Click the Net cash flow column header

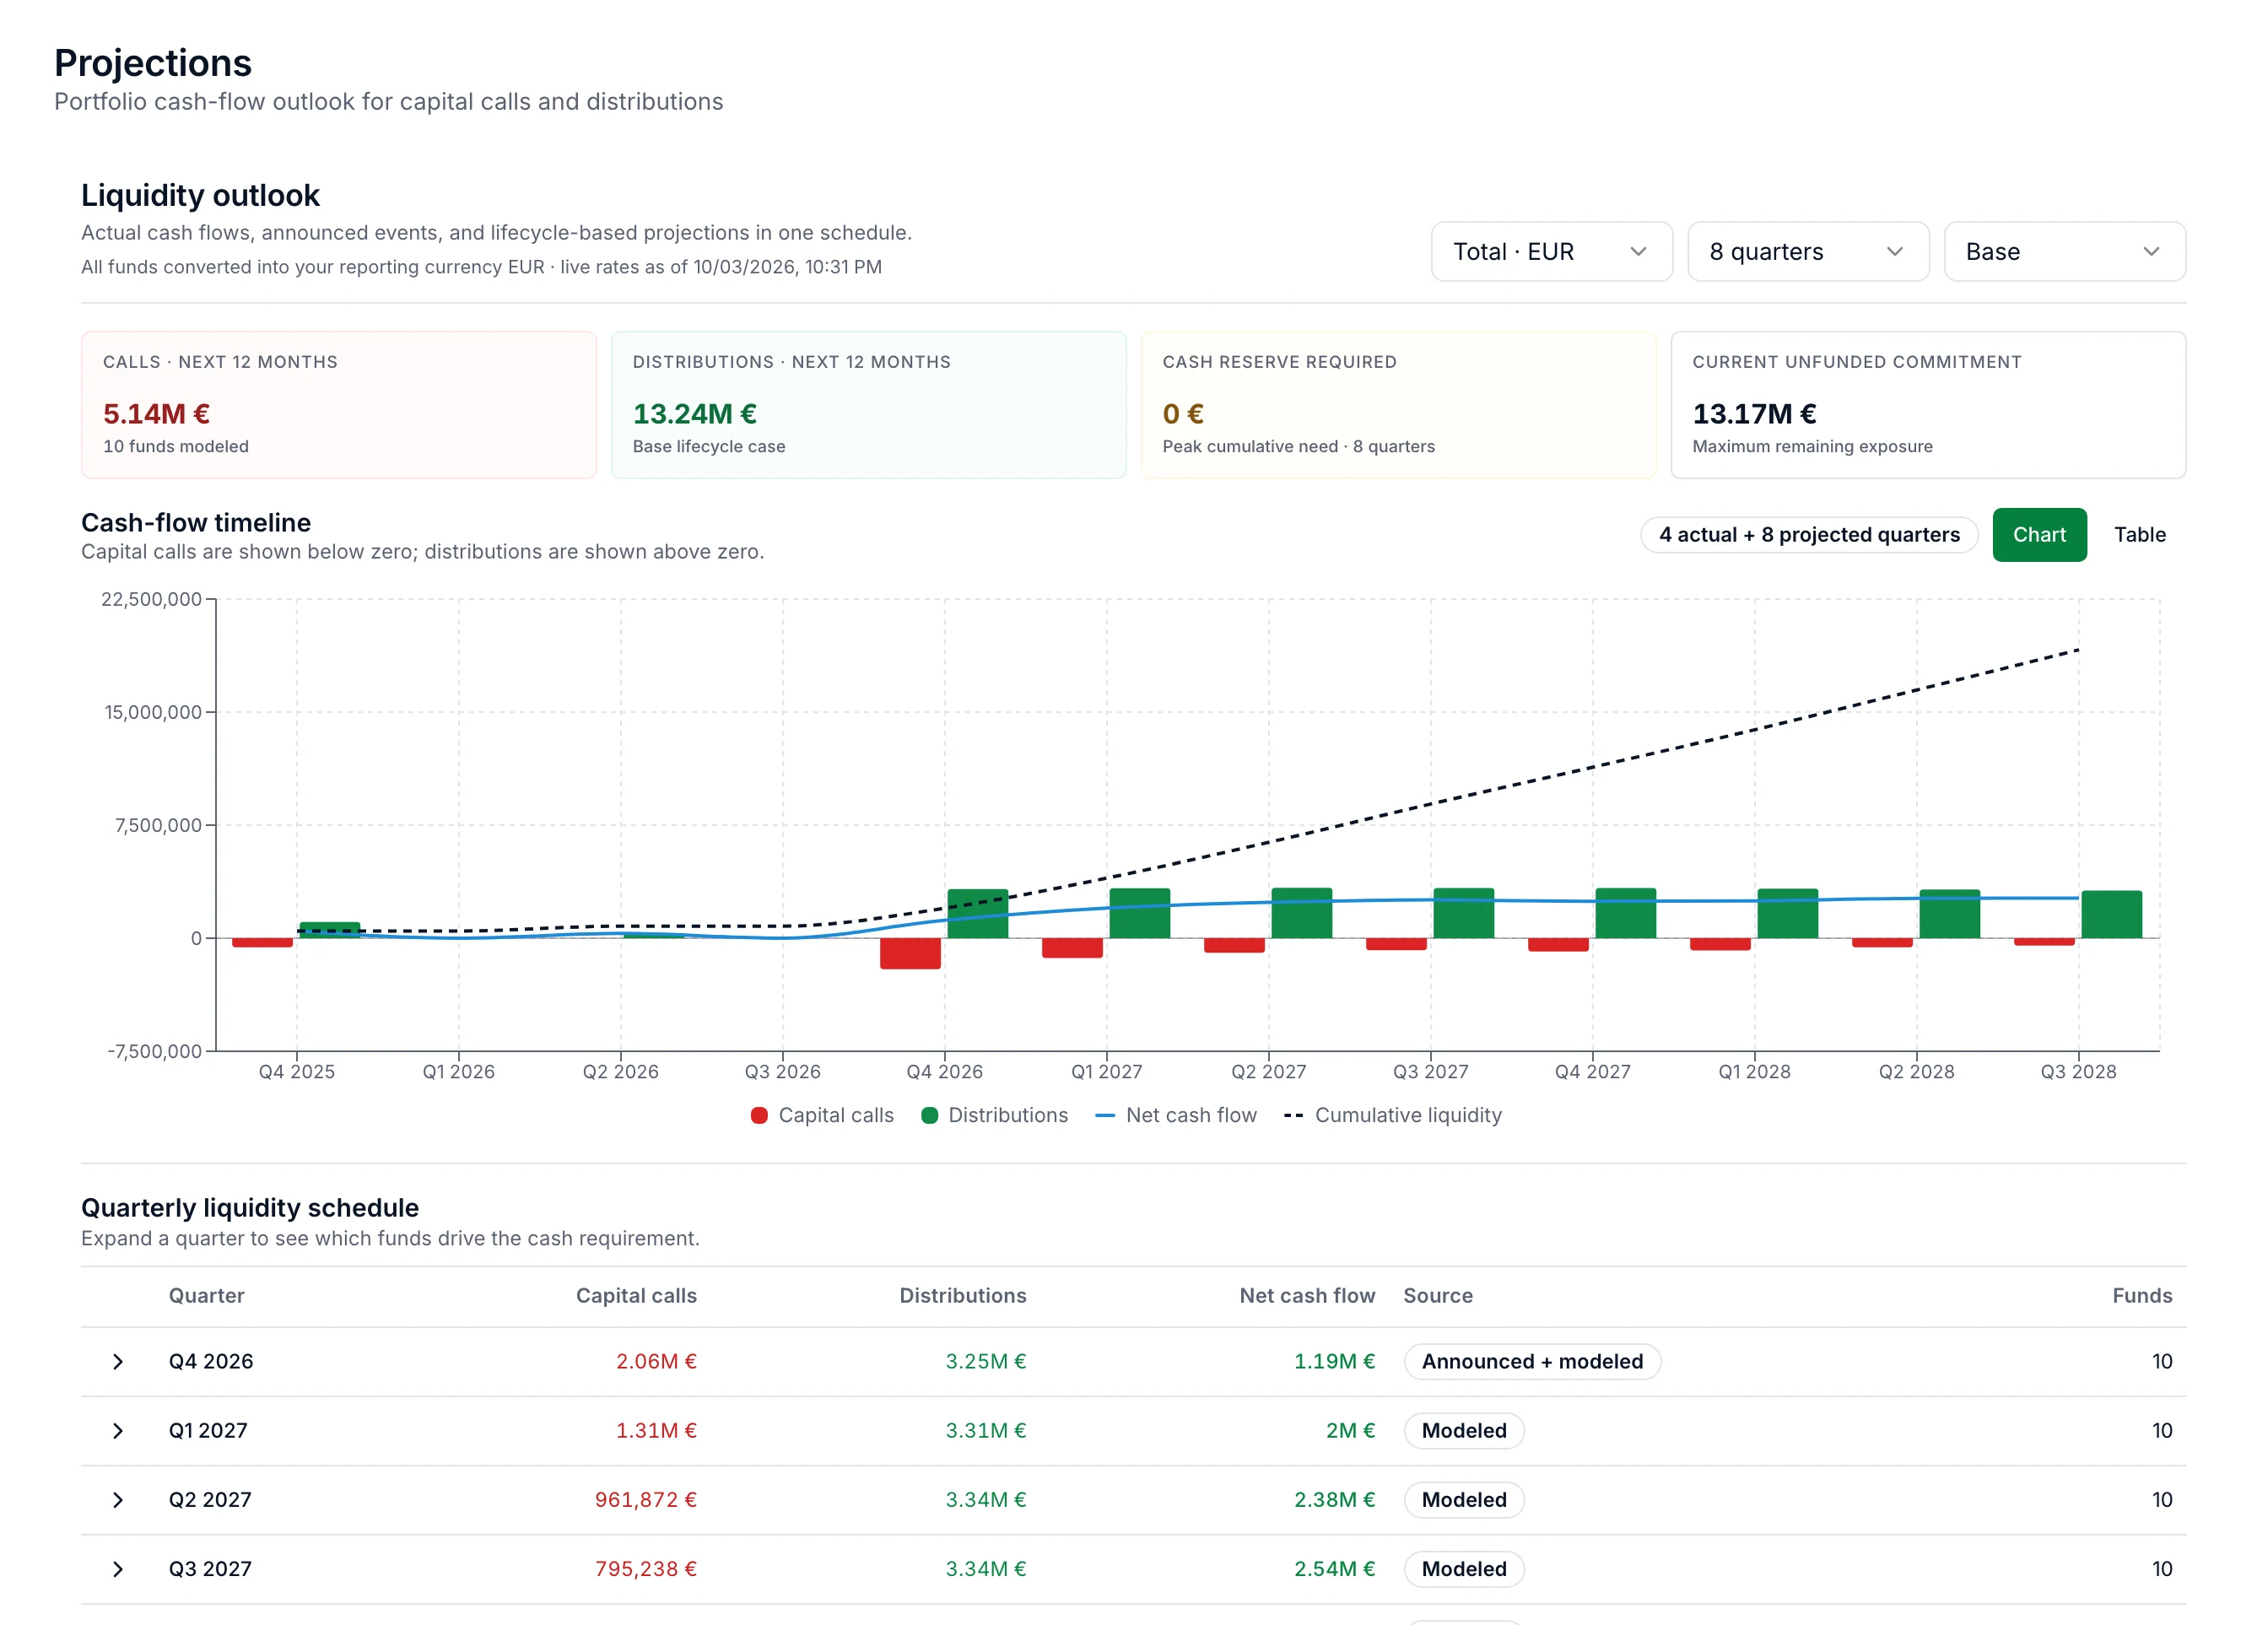click(1307, 1296)
